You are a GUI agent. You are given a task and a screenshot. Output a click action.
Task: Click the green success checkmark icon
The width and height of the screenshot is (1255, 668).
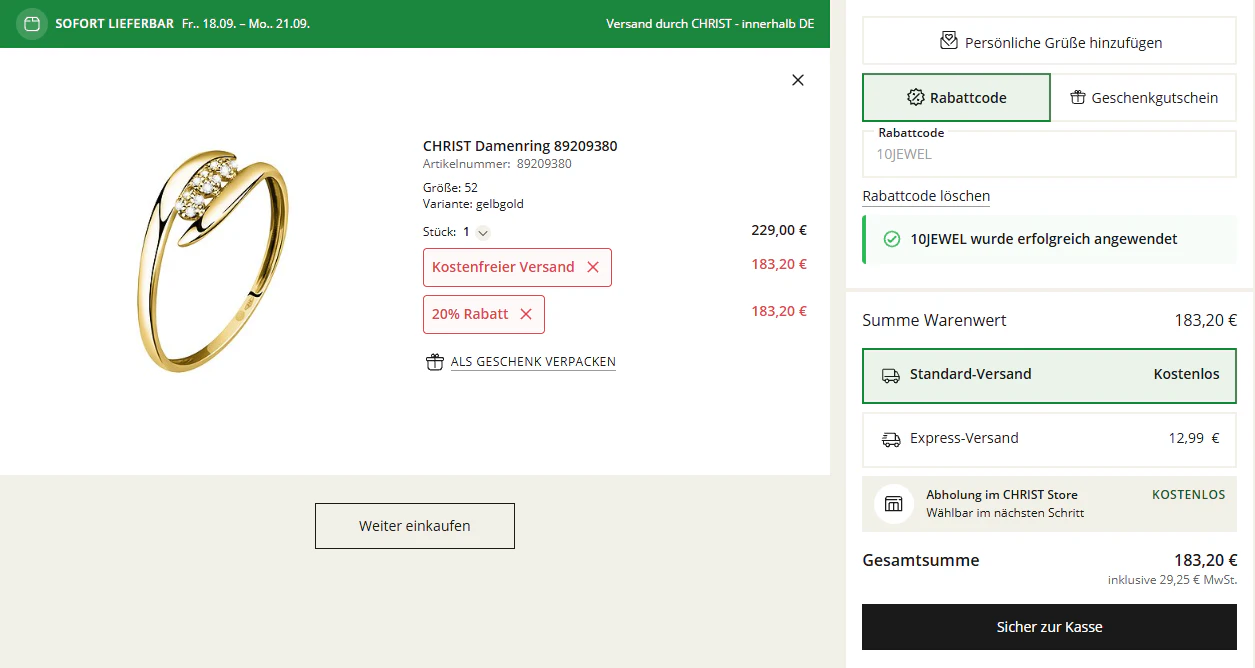(892, 239)
